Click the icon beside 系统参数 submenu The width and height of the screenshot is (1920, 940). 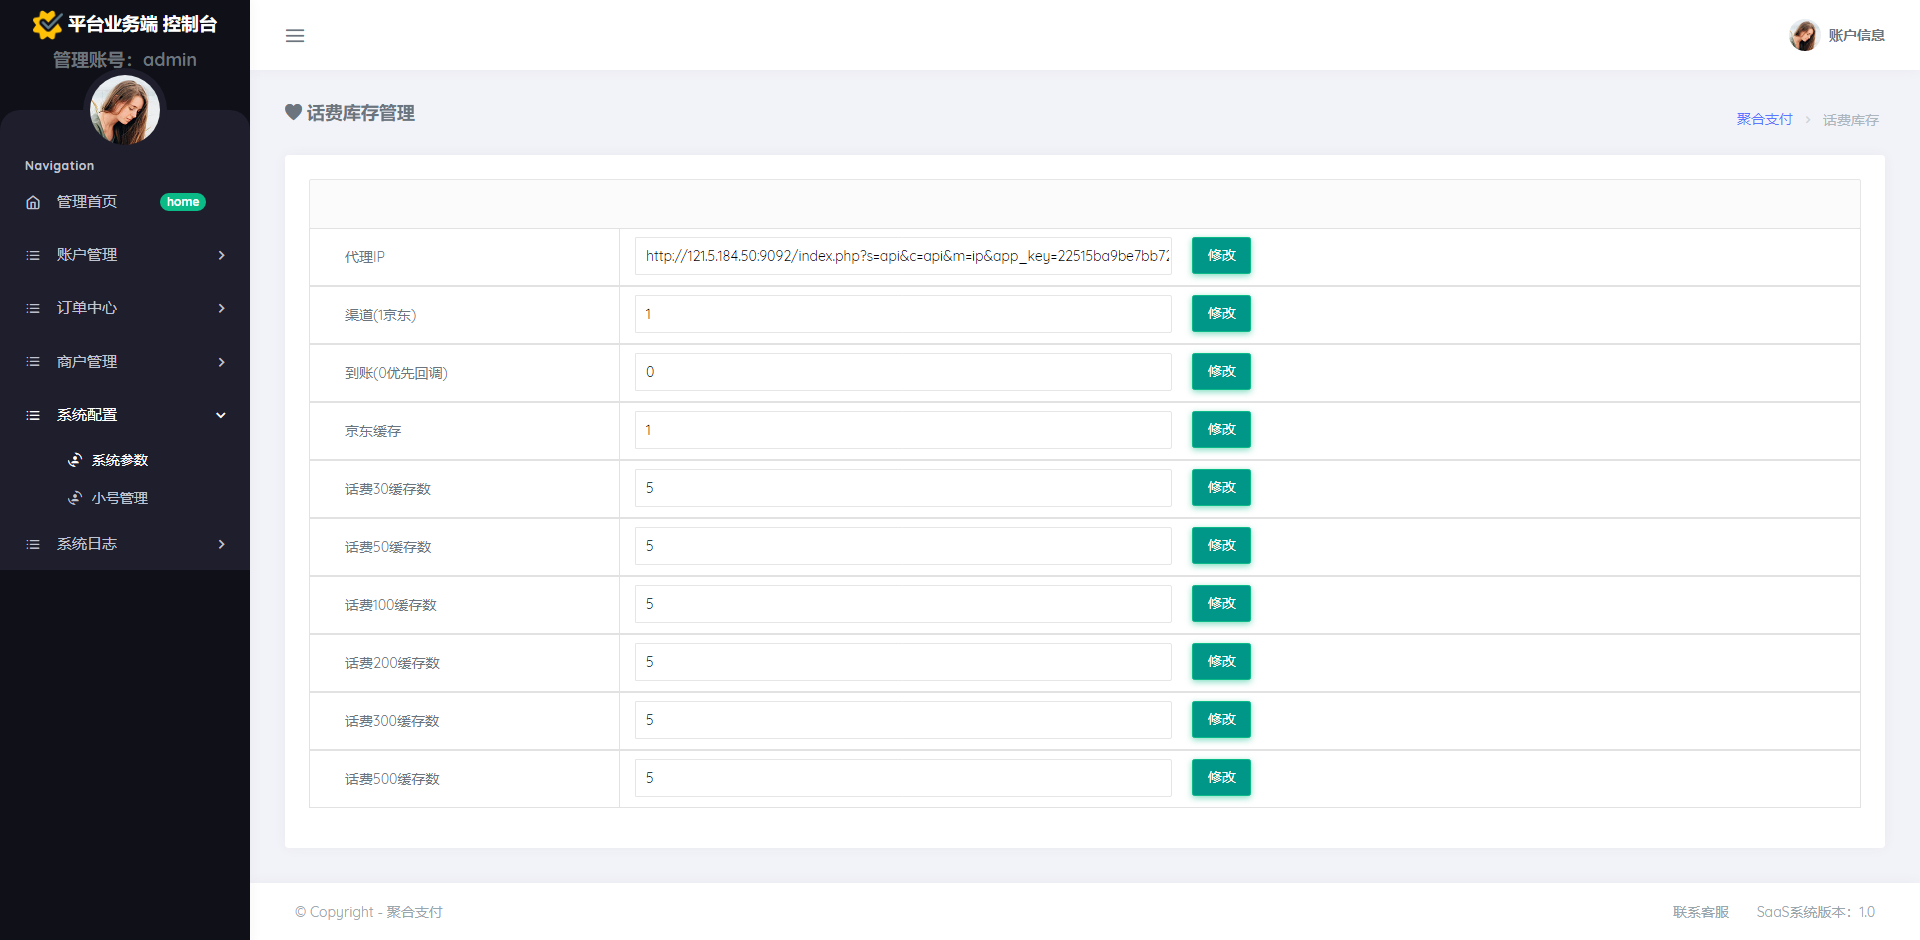(75, 460)
